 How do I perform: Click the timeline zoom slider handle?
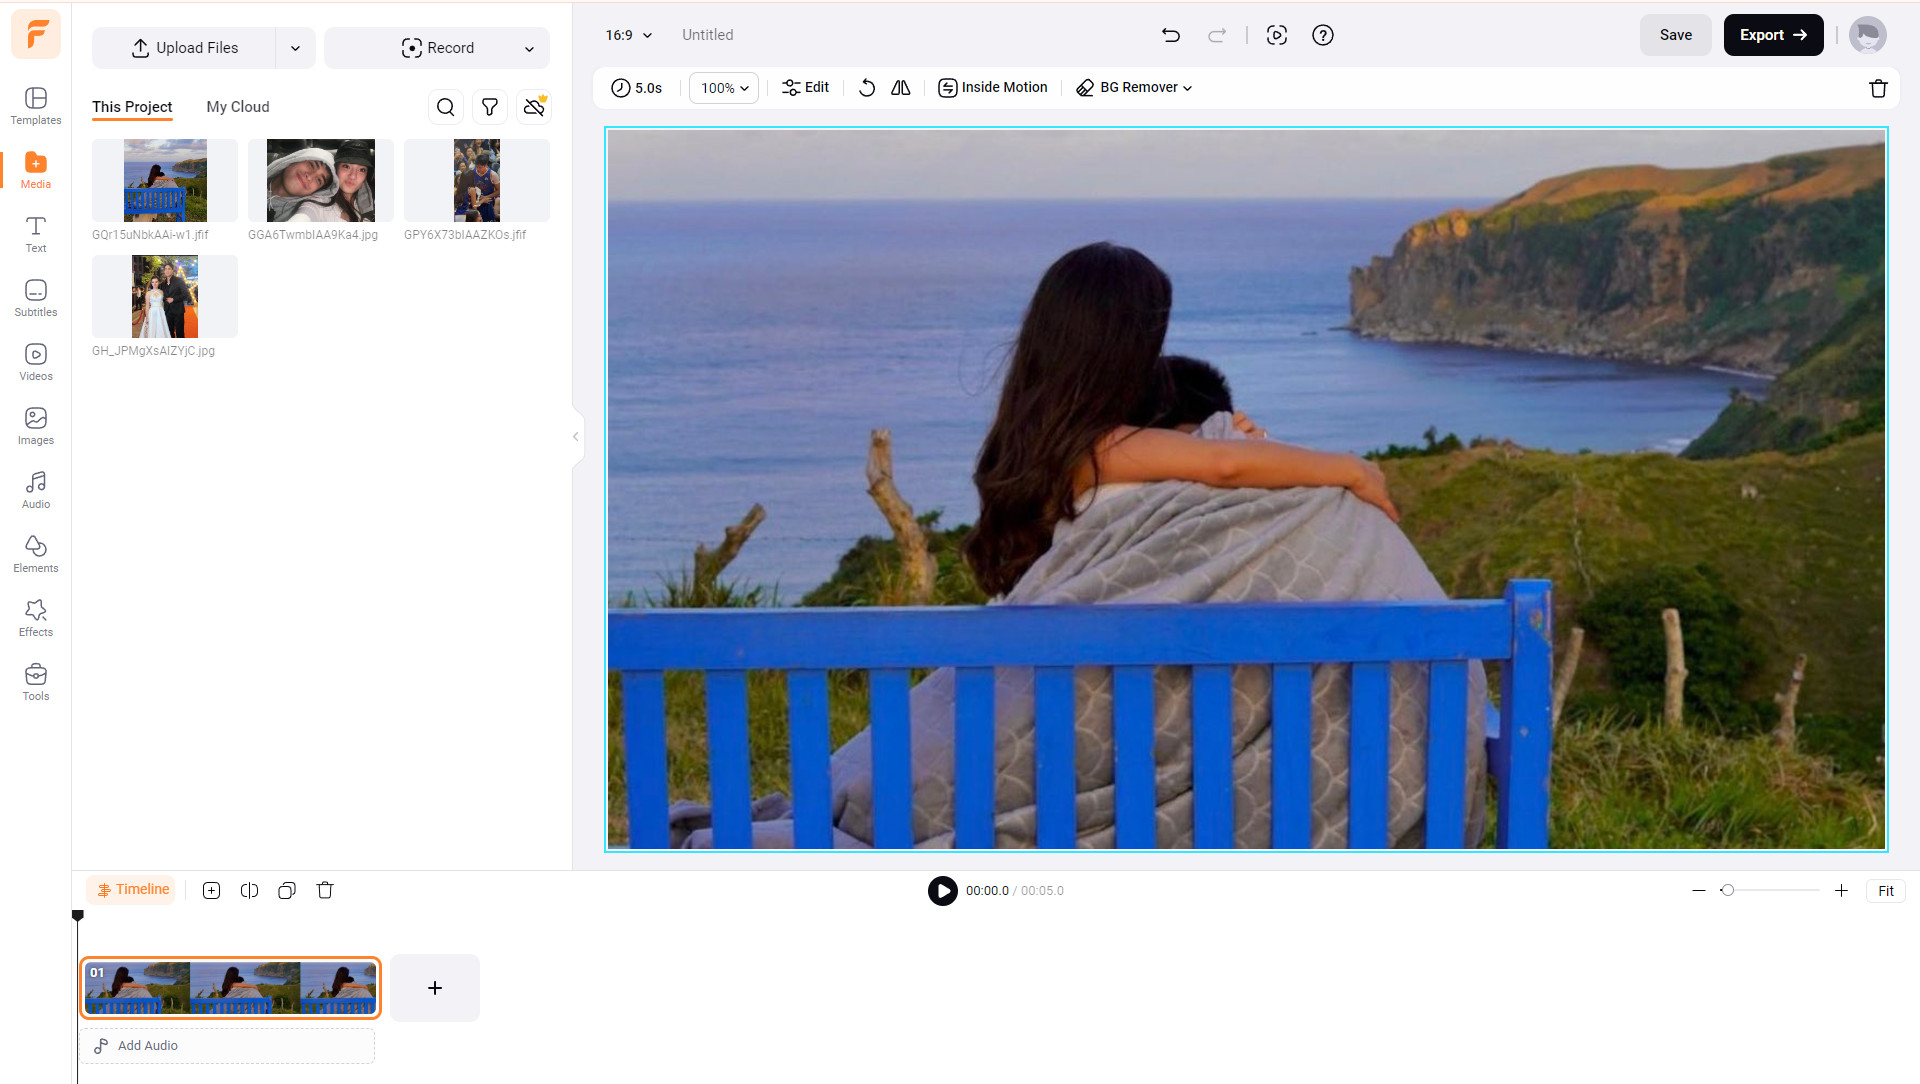(x=1727, y=890)
